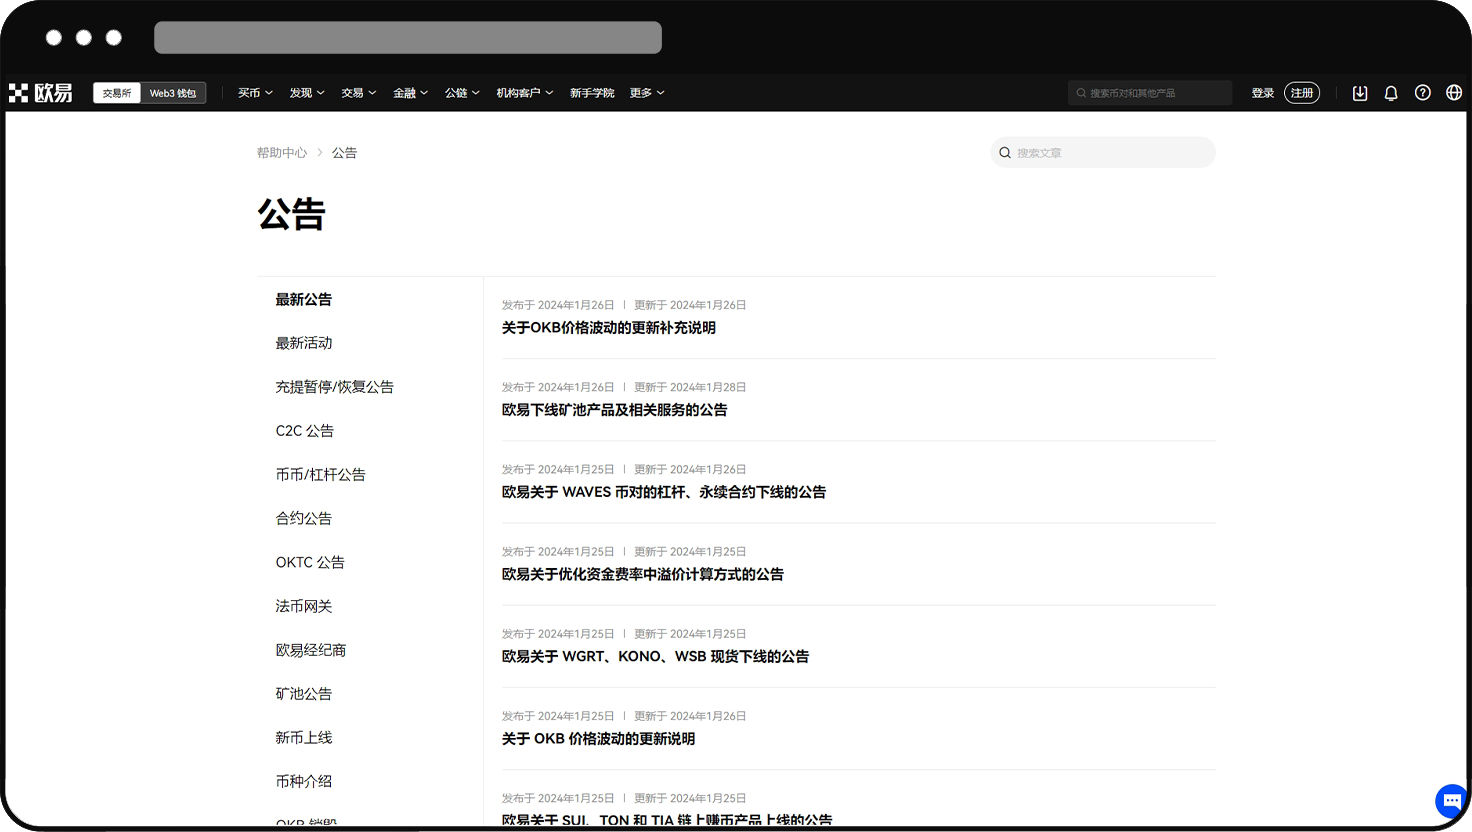The height and width of the screenshot is (832, 1472).
Task: Expand the 交易 dropdown menu
Action: 358,92
